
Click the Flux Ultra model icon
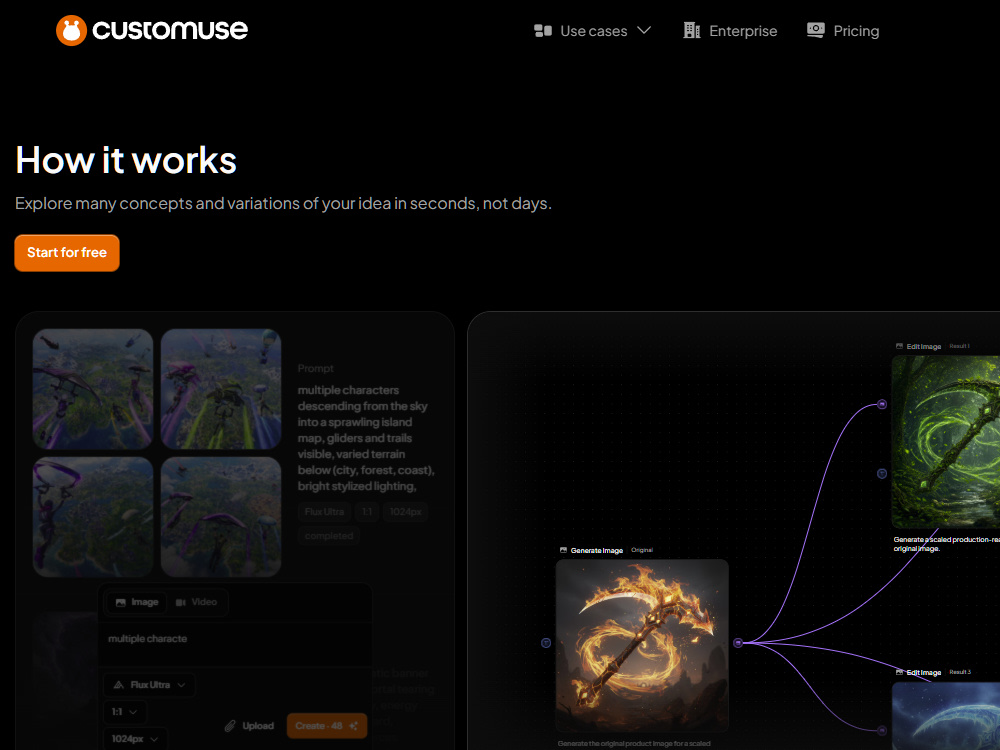[x=119, y=685]
